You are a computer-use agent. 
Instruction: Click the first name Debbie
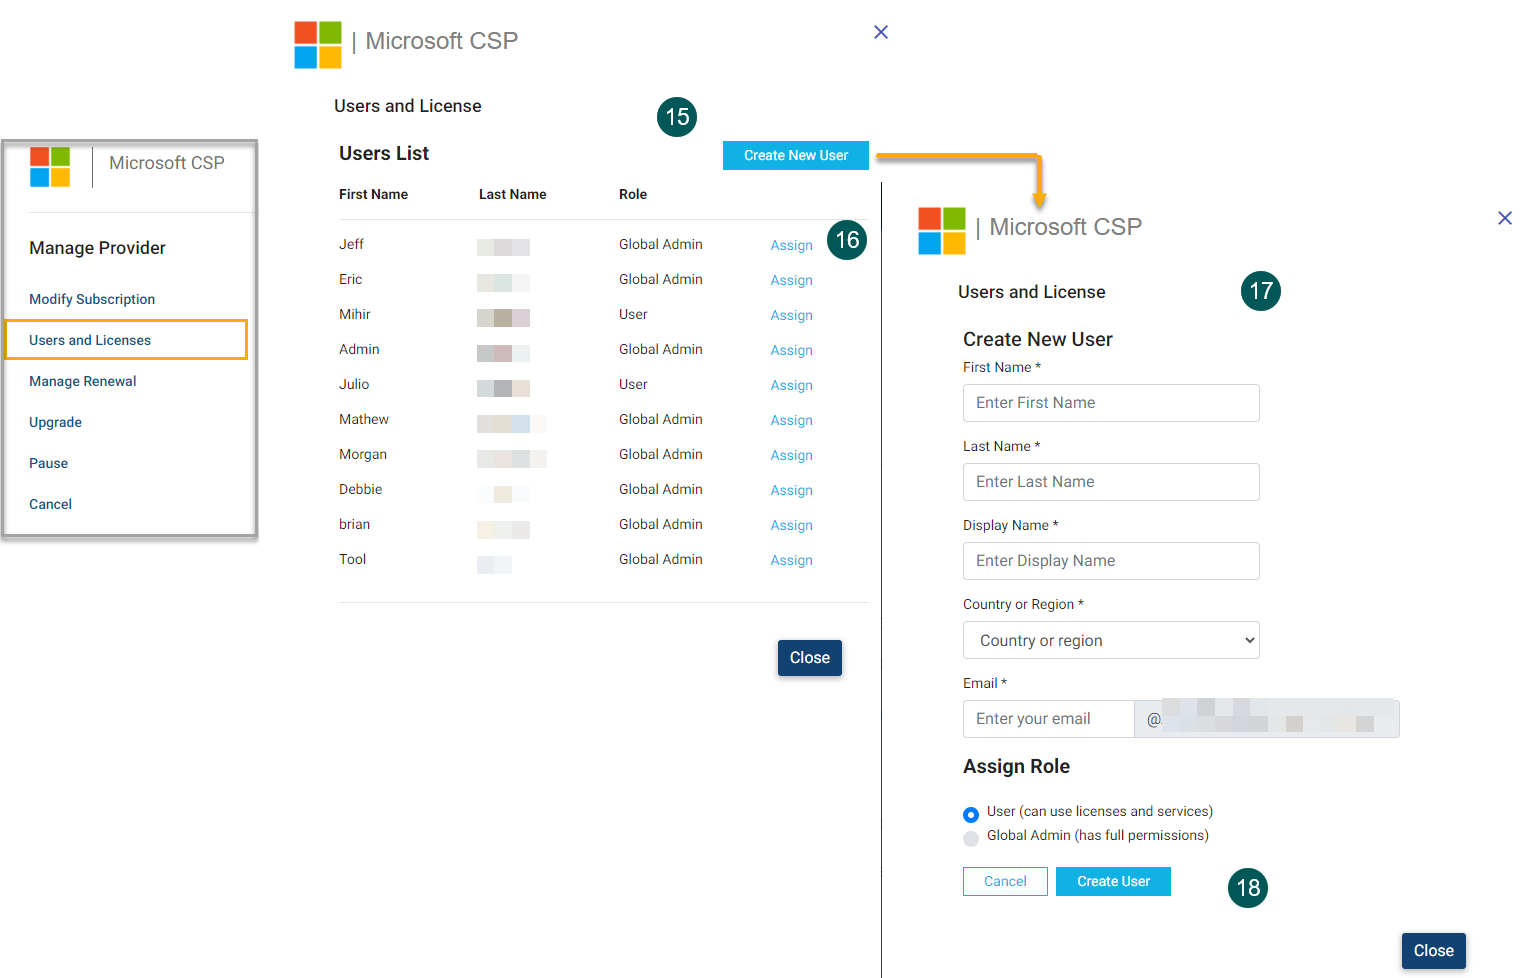[360, 489]
